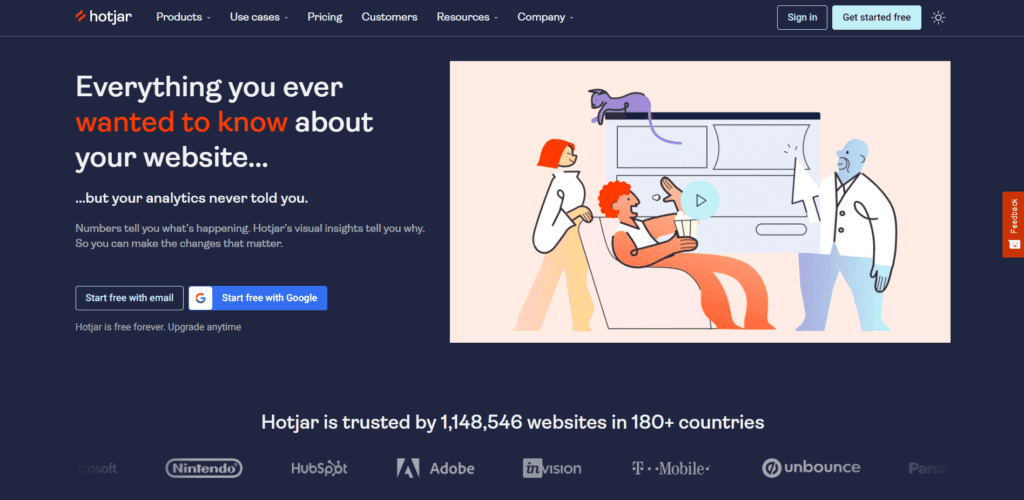Click the InVision logo
This screenshot has height=500, width=1024.
click(552, 468)
